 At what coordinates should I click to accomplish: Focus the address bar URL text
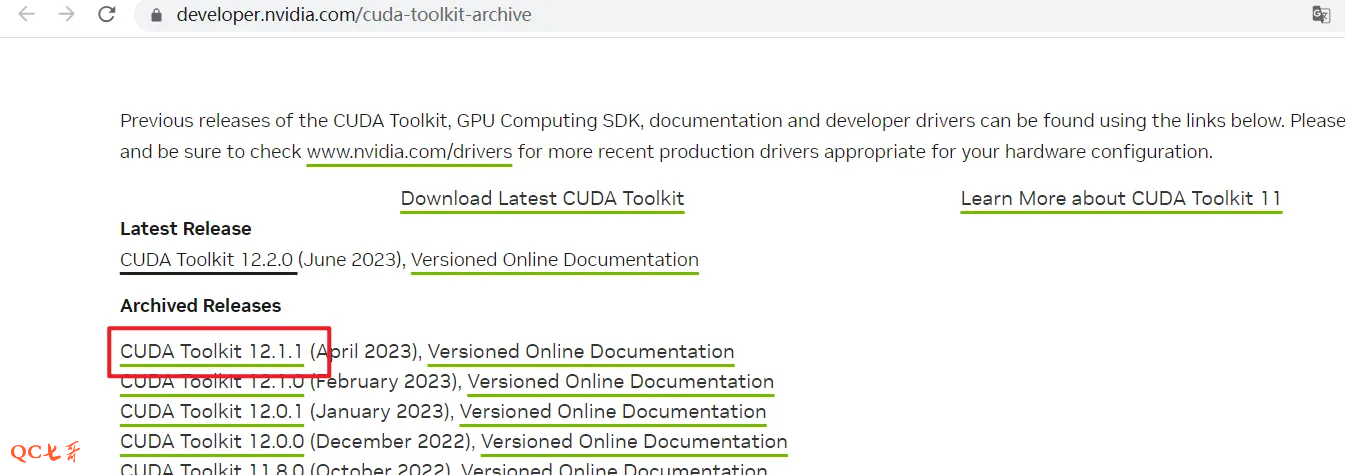tap(354, 15)
